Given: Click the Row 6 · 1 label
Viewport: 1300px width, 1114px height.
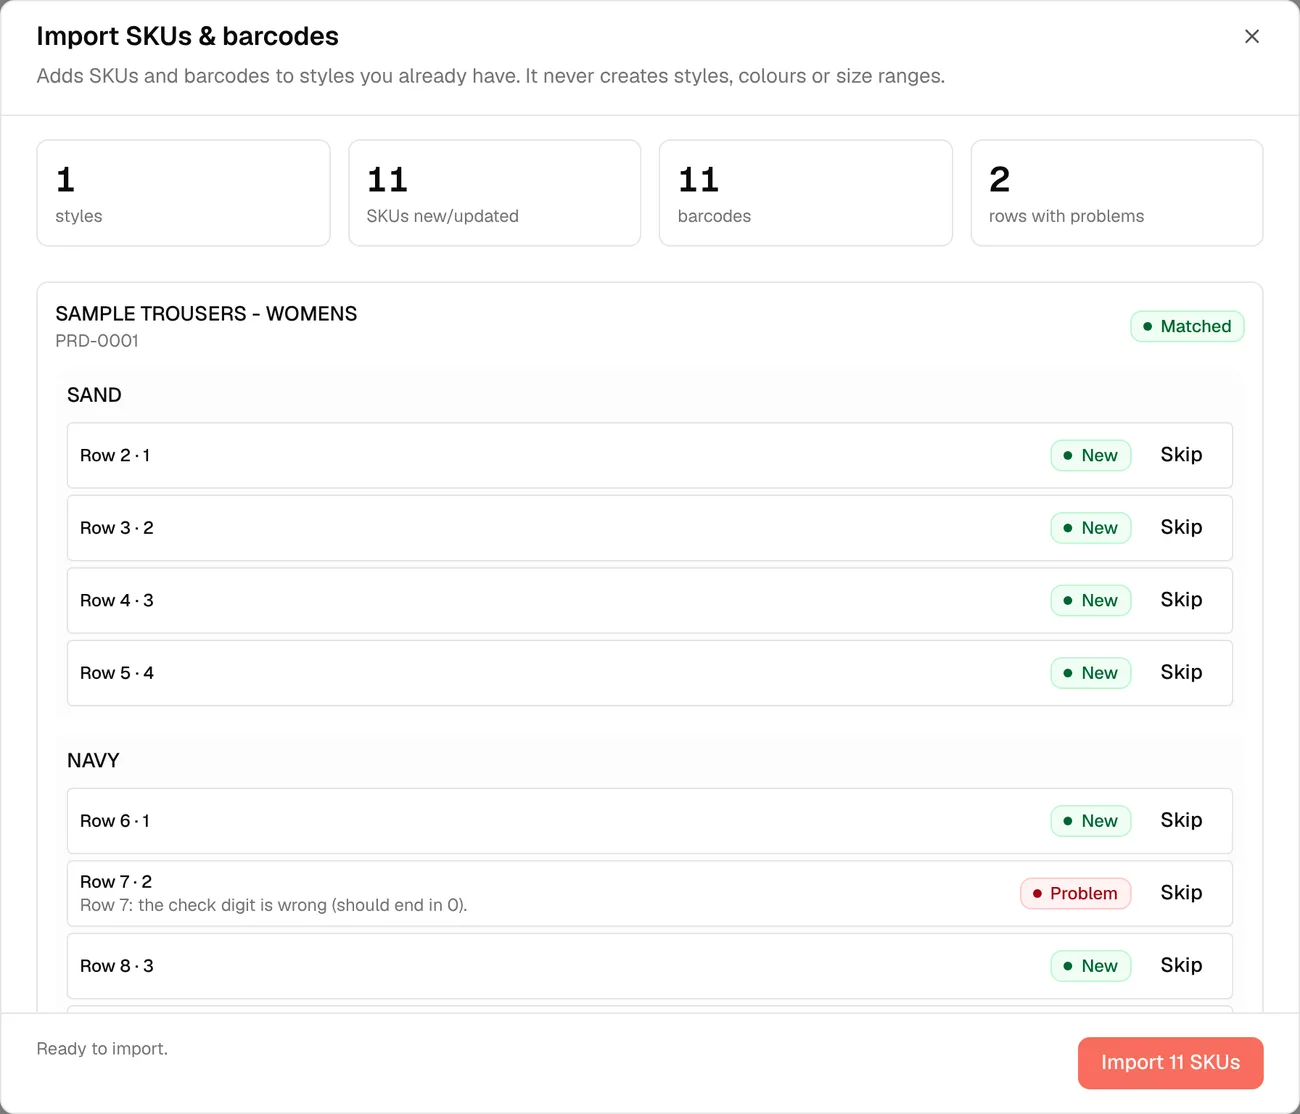Looking at the screenshot, I should tap(115, 821).
